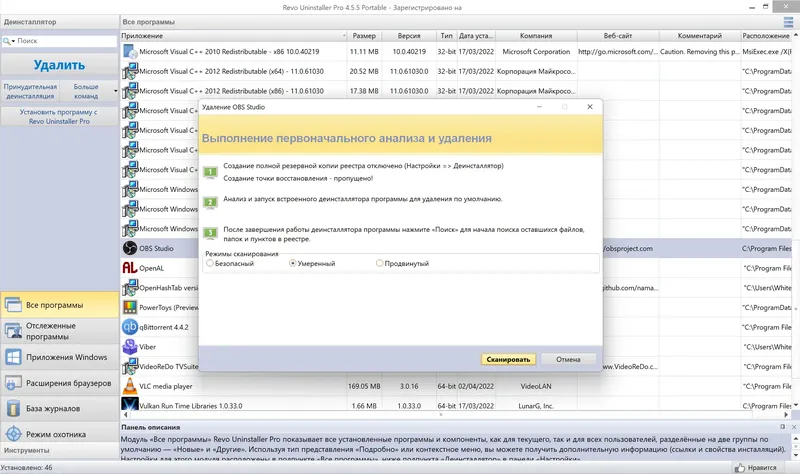800x474 pixels.
Task: Click Установить программу с Revo Uninstaller Pro
Action: click(59, 116)
